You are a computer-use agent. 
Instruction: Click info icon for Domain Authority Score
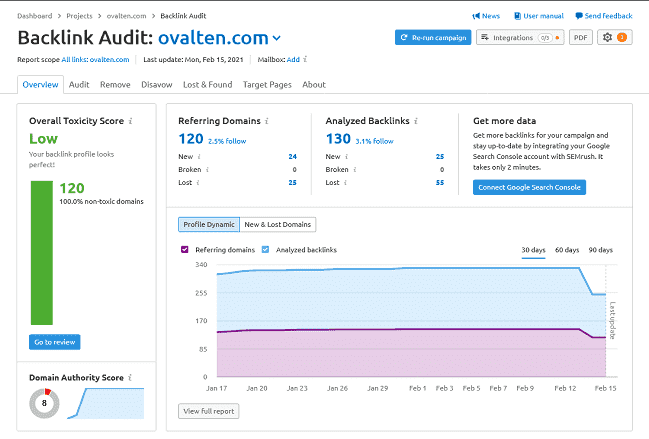click(x=130, y=377)
